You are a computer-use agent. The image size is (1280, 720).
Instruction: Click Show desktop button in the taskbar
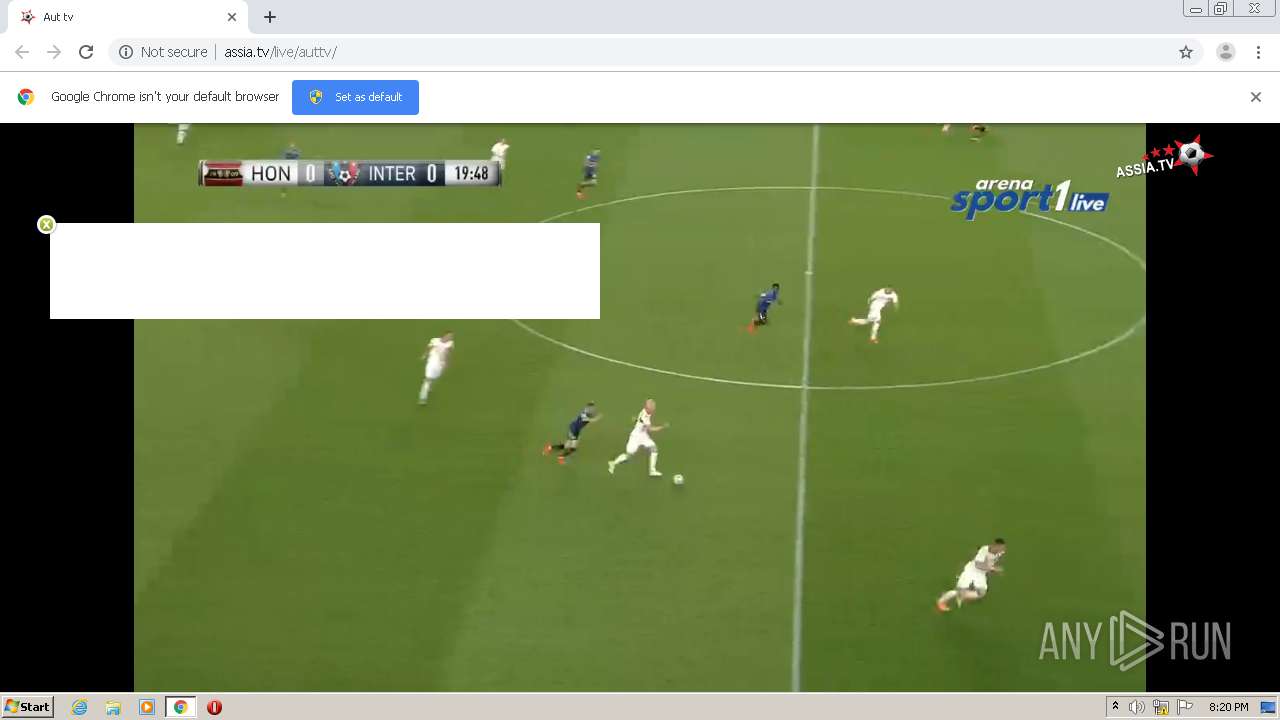pyautogui.click(x=1269, y=707)
